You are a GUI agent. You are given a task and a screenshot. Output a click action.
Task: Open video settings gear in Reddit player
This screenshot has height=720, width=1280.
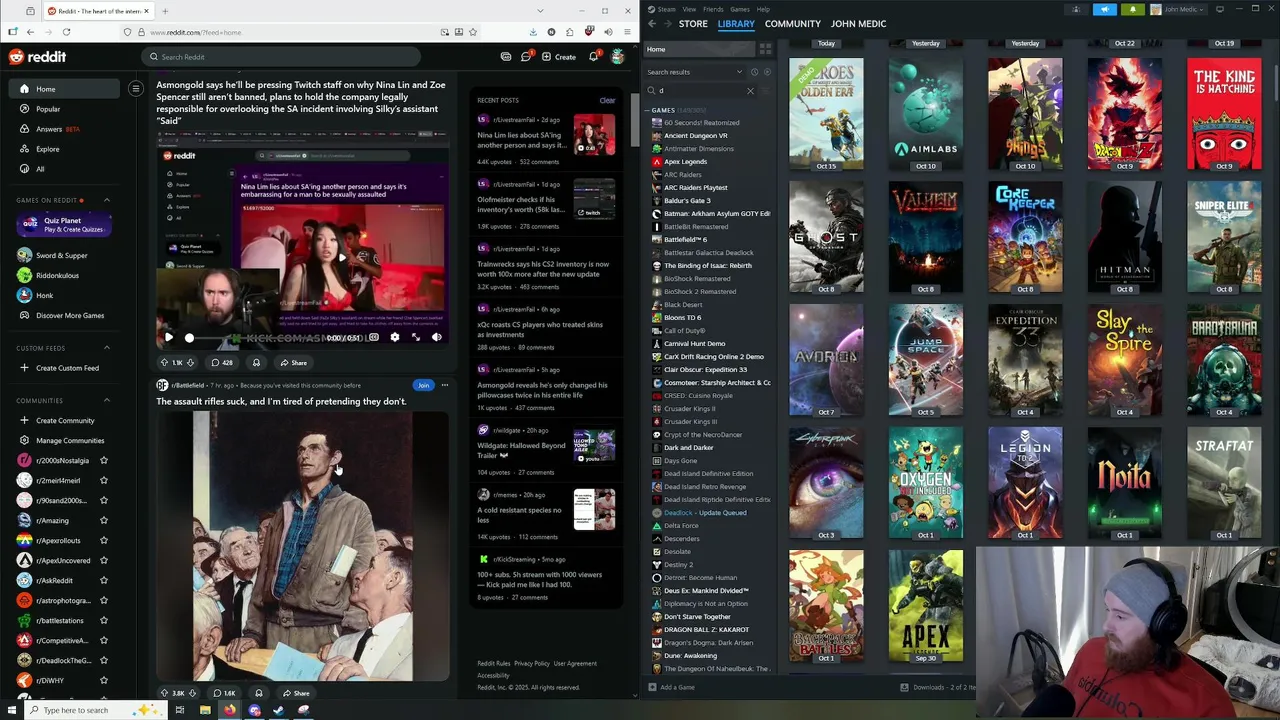tap(394, 337)
